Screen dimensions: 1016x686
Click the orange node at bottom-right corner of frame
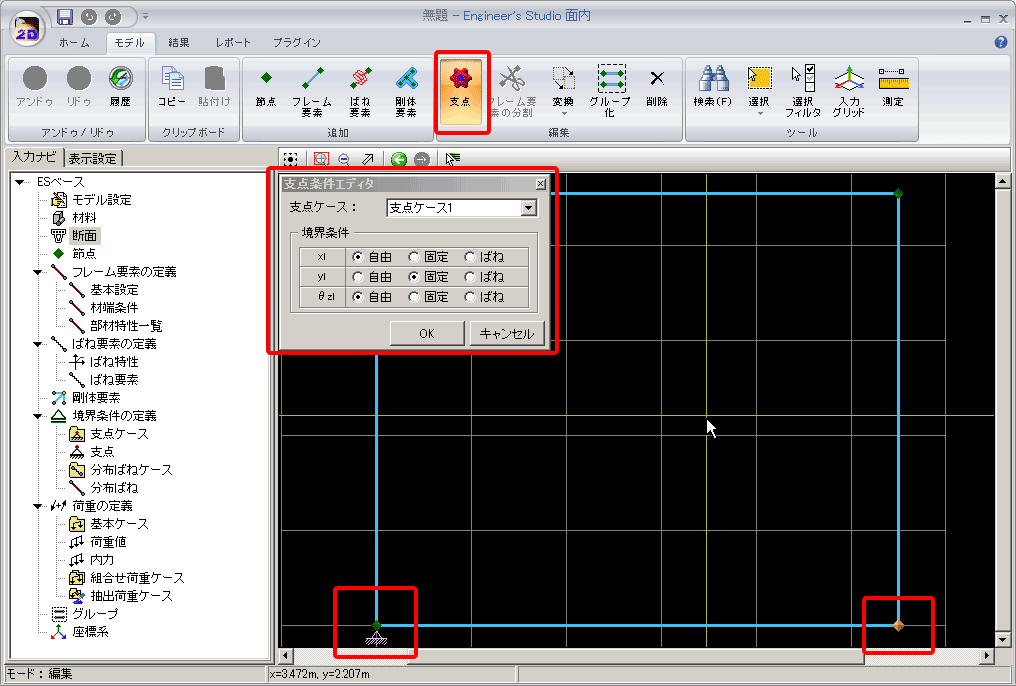(x=898, y=625)
